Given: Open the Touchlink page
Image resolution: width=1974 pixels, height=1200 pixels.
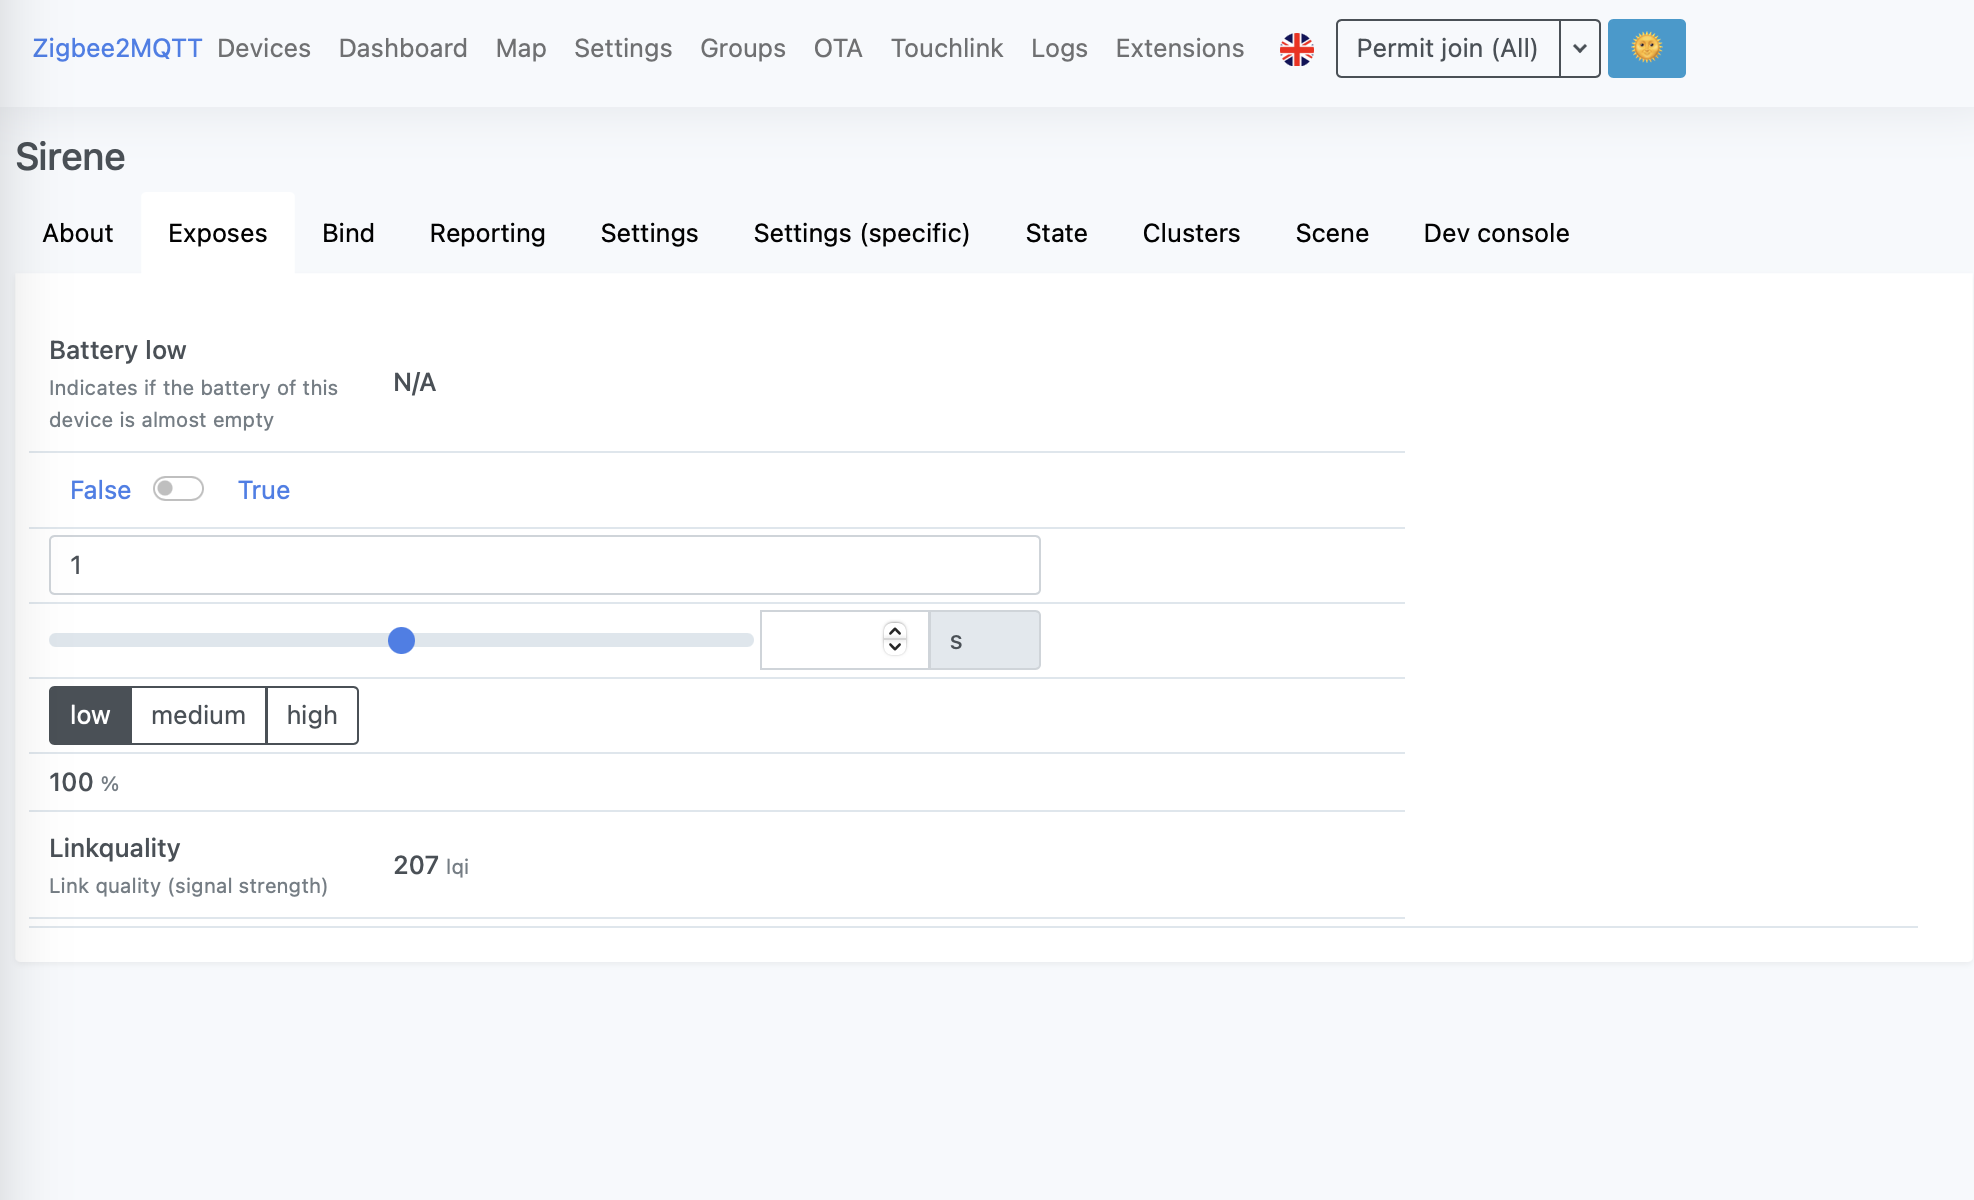Looking at the screenshot, I should tap(946, 48).
